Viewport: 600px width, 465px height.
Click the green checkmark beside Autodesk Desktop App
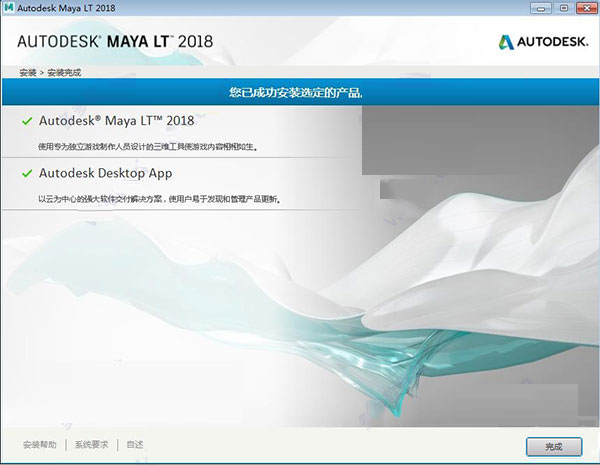tap(27, 173)
